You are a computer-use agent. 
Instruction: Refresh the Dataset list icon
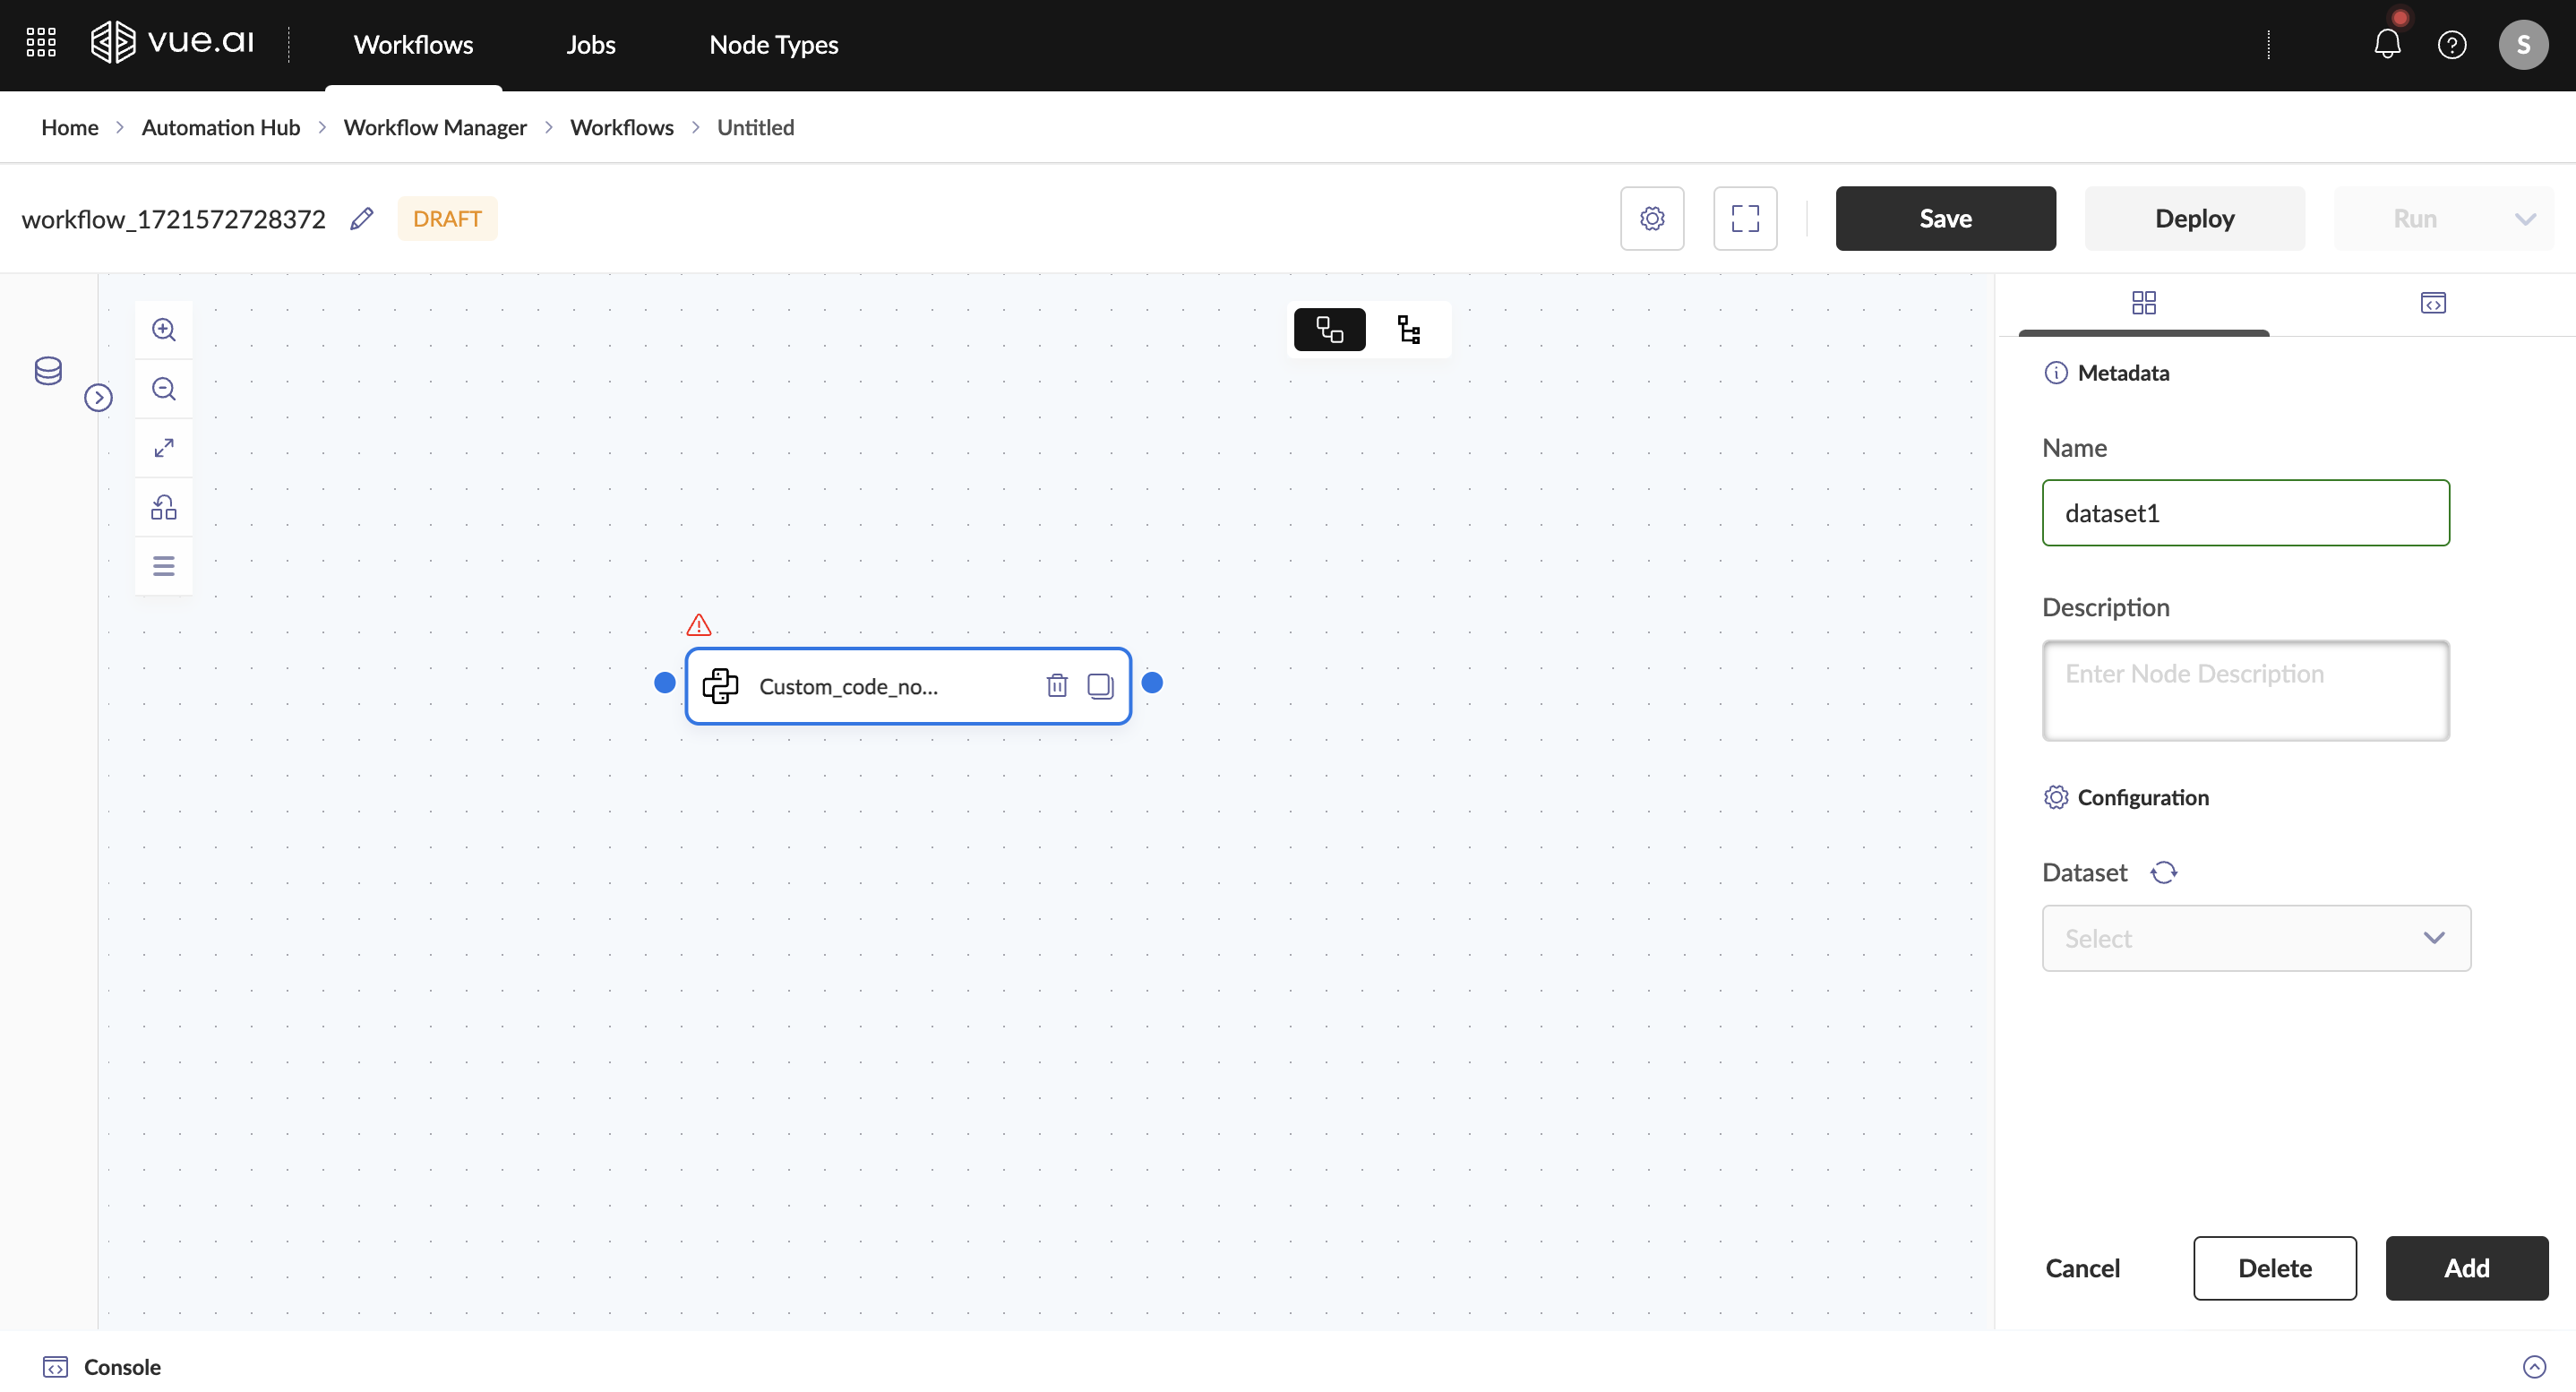2164,873
